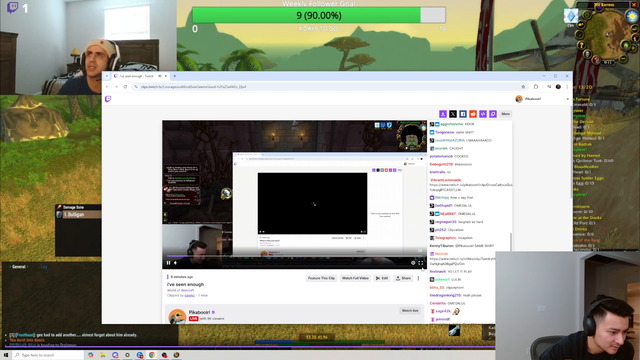This screenshot has height=360, width=640.
Task: Open the Windows Start menu
Action: click(6, 355)
